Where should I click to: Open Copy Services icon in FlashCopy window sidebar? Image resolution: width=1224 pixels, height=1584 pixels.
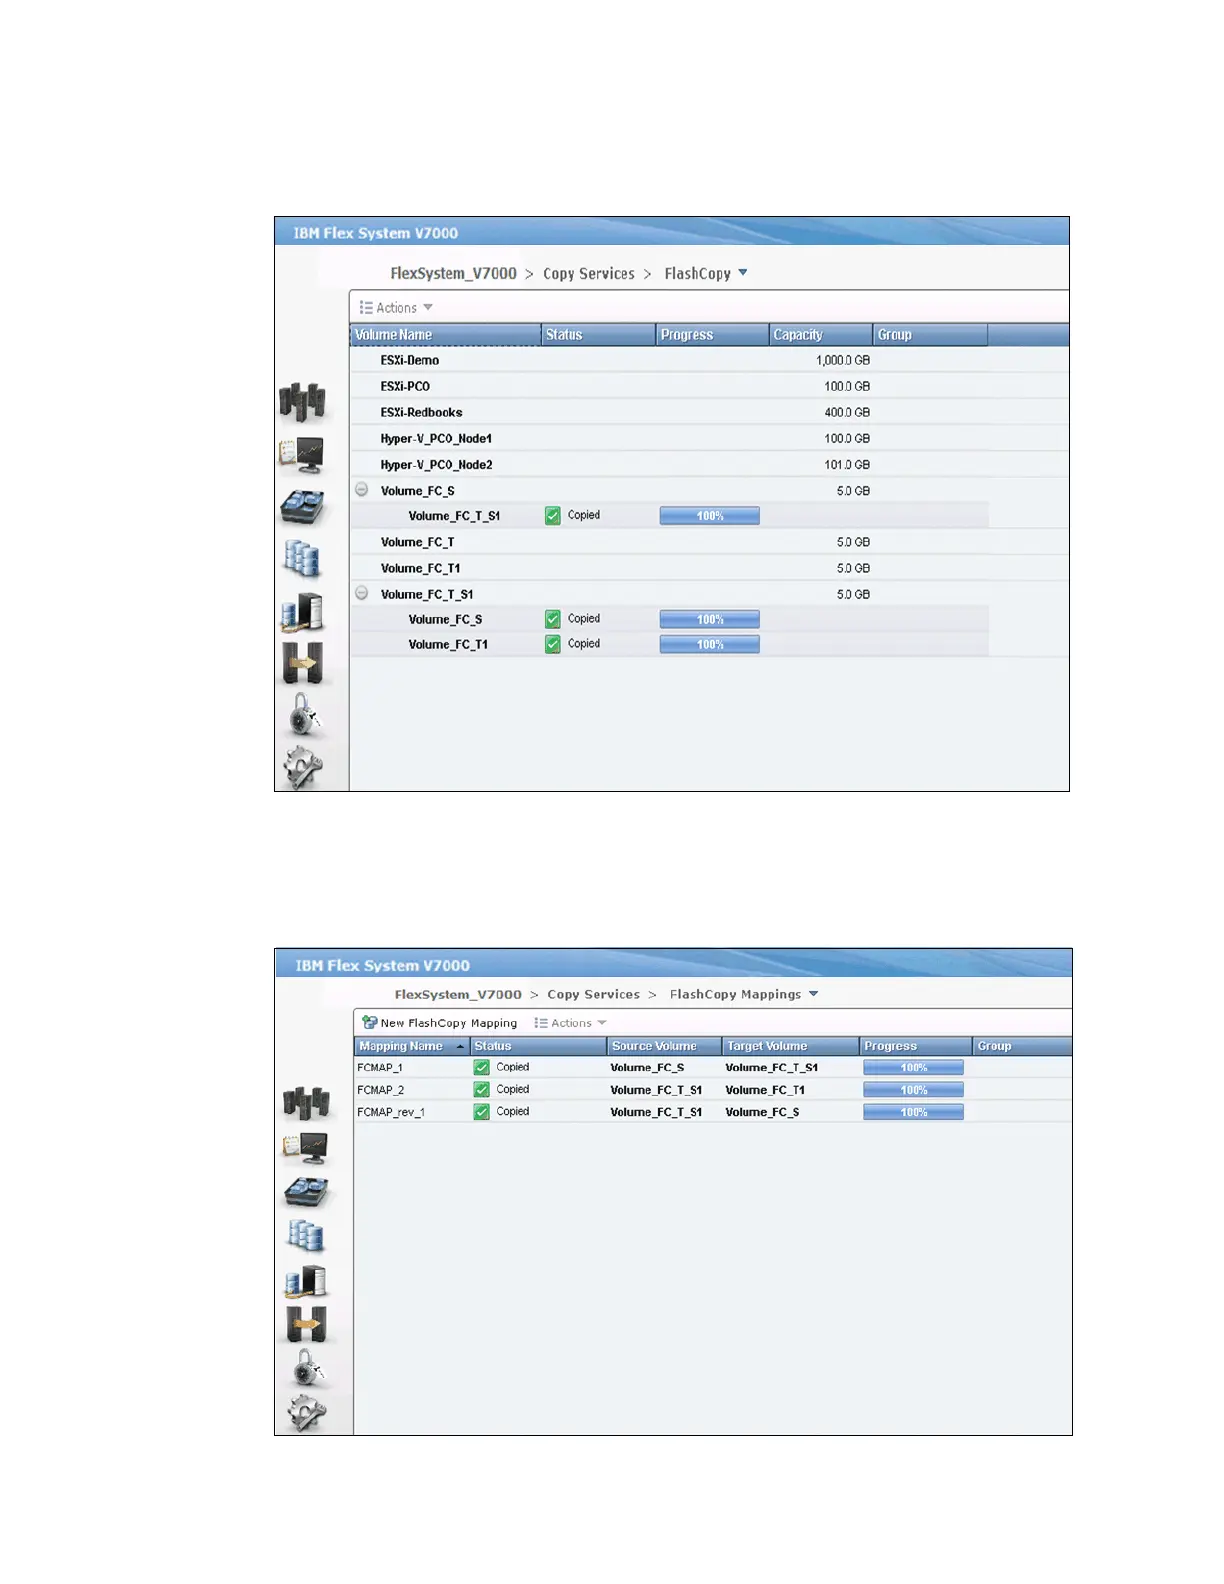(x=302, y=663)
